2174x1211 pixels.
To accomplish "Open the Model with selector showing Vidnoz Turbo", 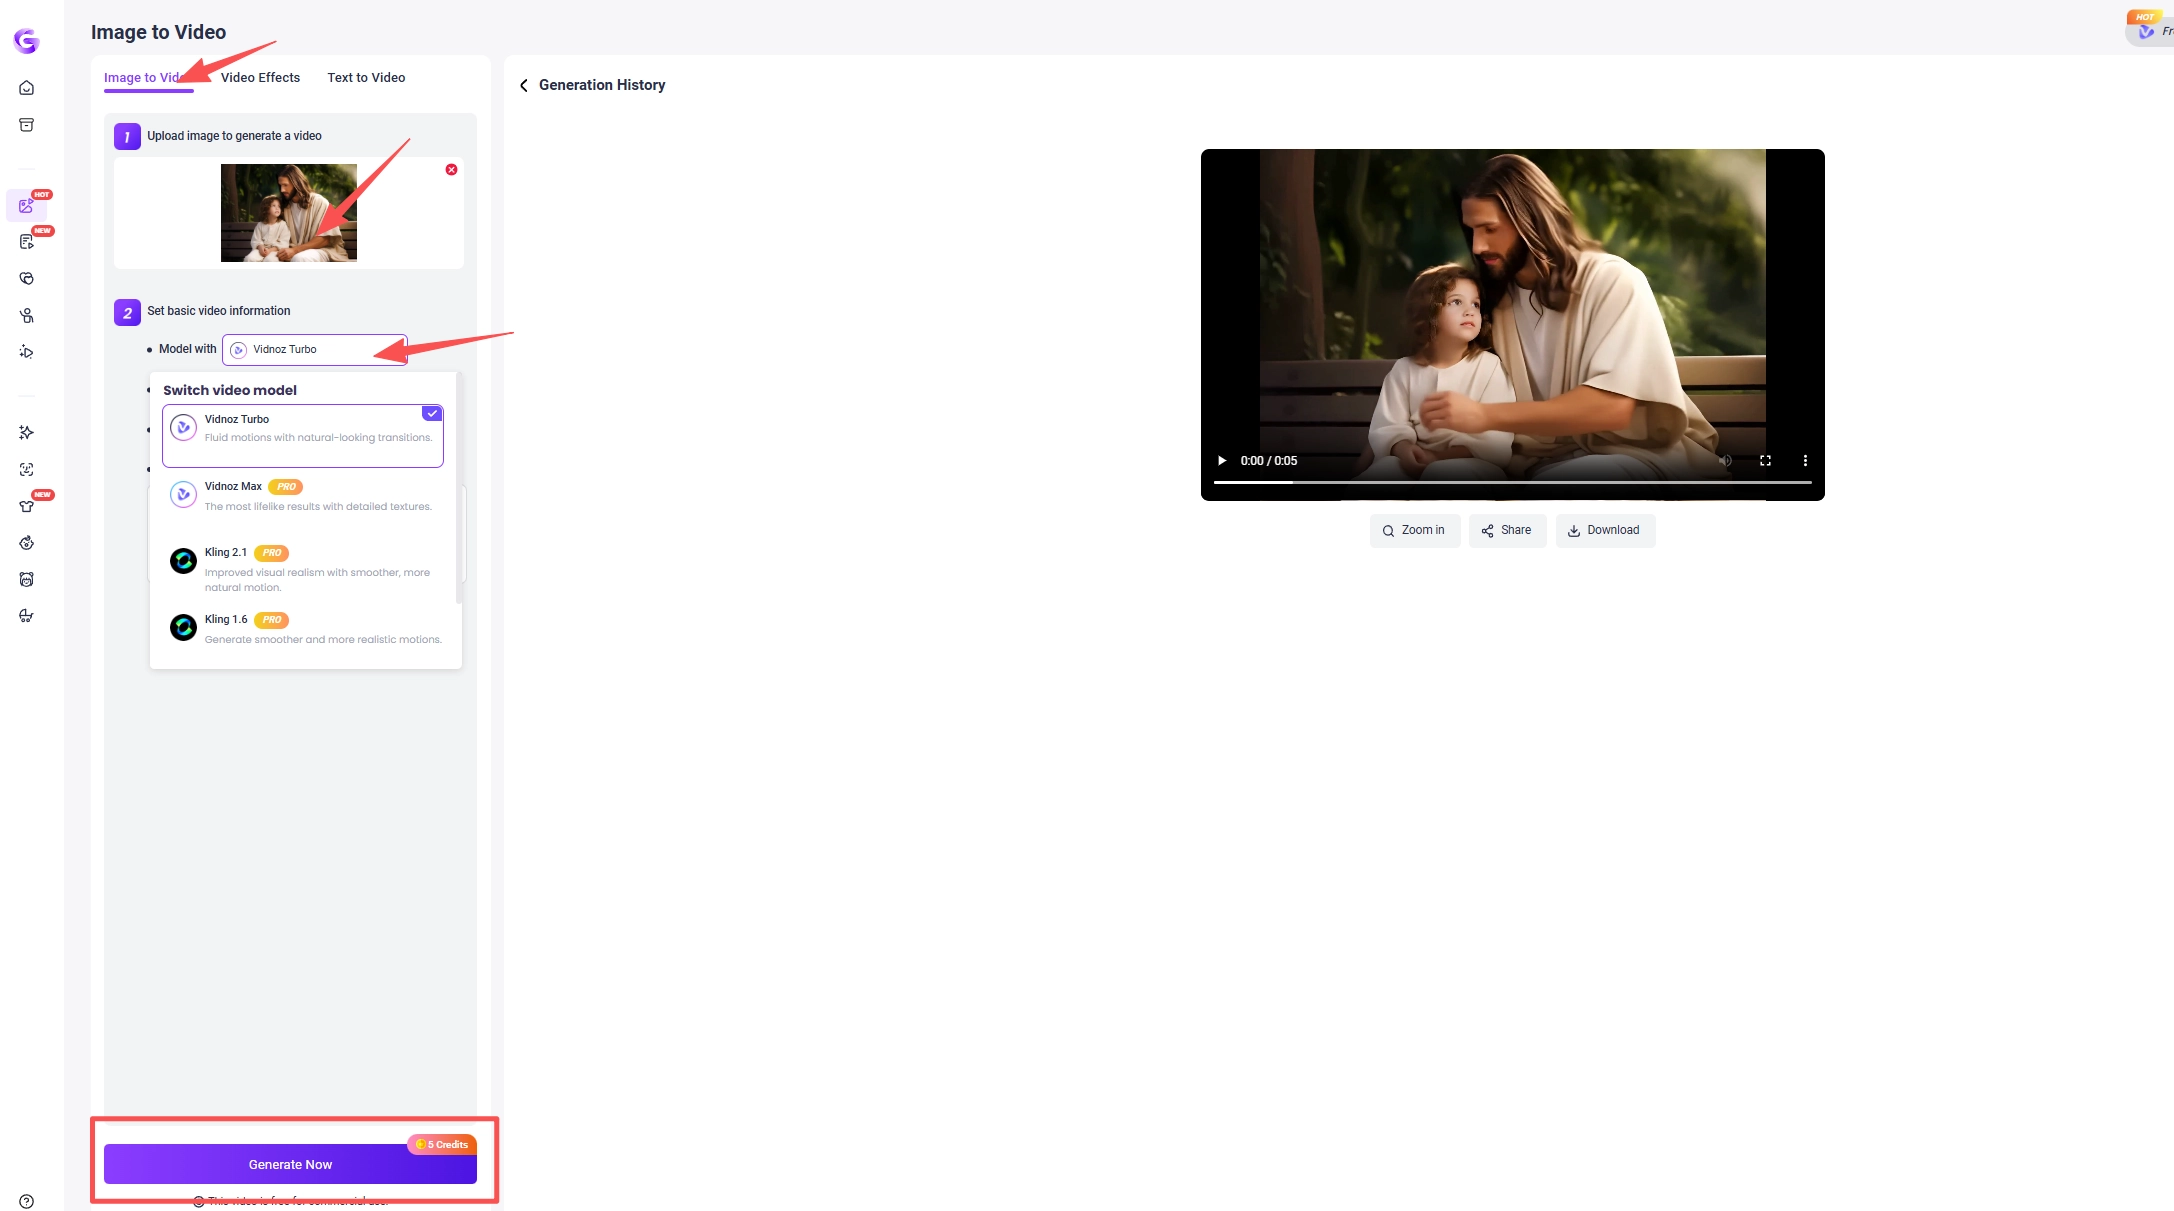I will tap(314, 349).
